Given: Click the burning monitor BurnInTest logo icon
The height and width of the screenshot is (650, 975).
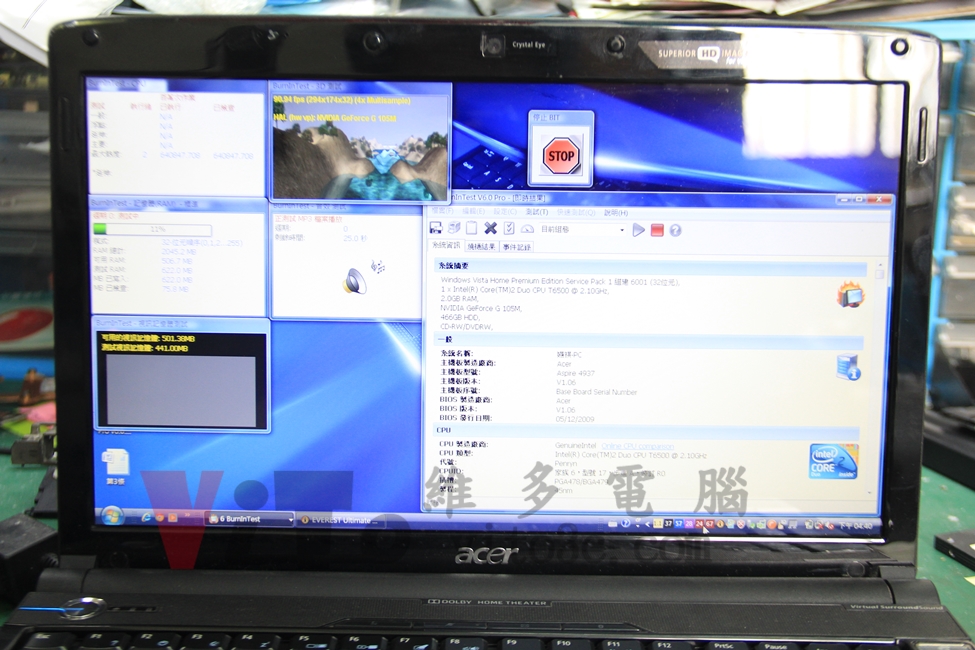Looking at the screenshot, I should pyautogui.click(x=850, y=294).
